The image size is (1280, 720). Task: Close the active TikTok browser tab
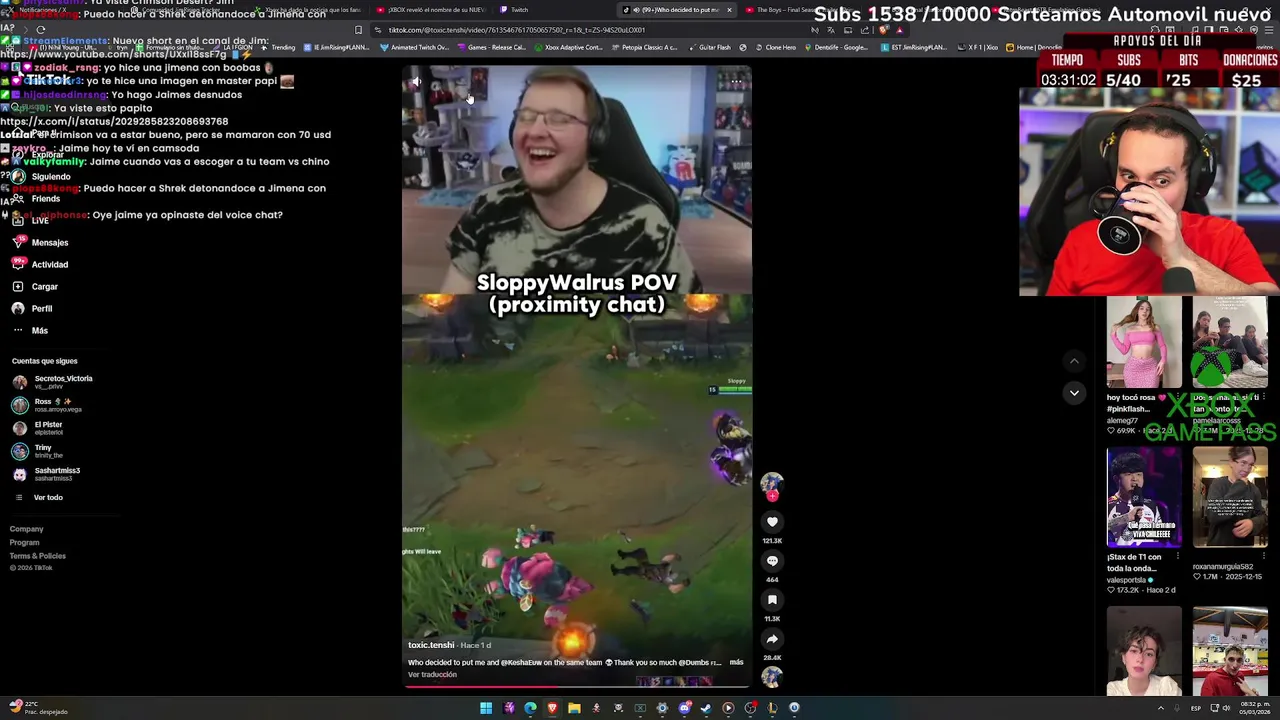(x=729, y=10)
